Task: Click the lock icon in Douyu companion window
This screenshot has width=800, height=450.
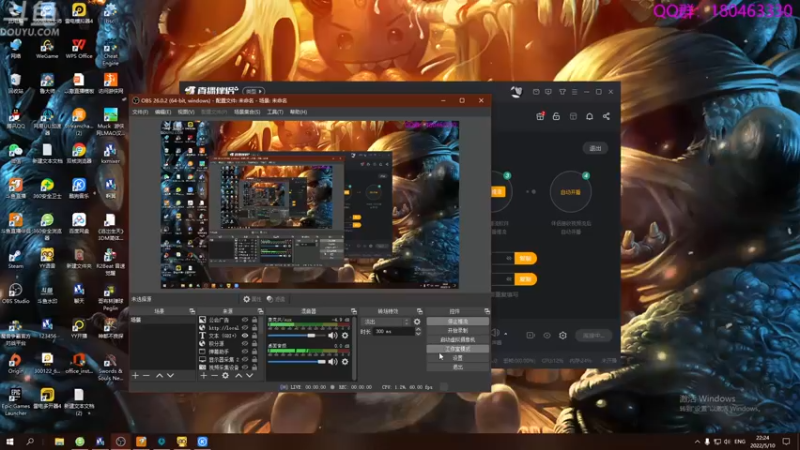Action: pos(556,116)
